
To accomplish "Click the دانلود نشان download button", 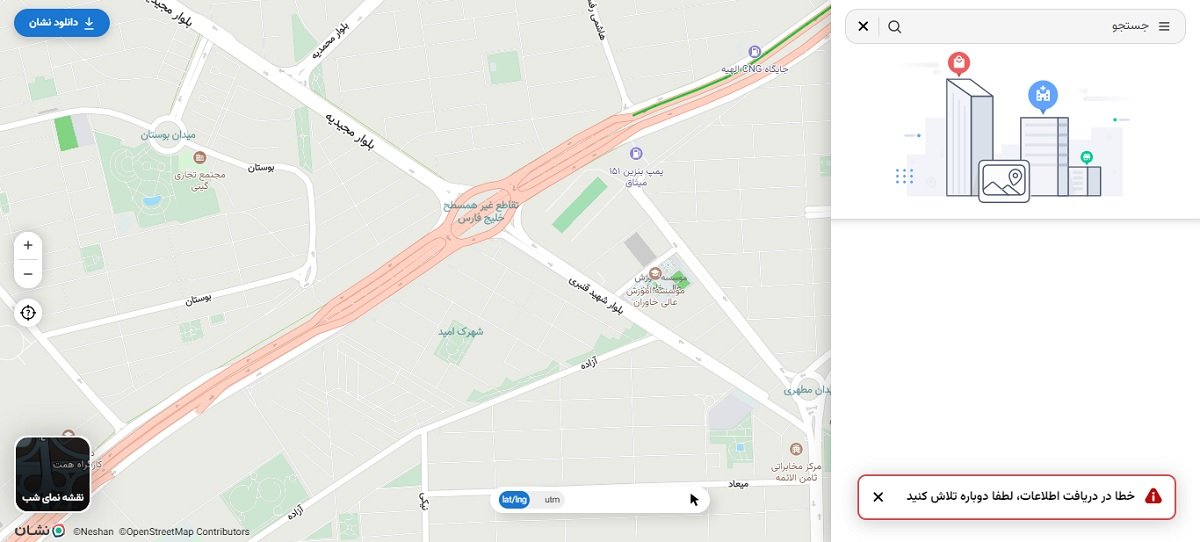I will point(62,22).
